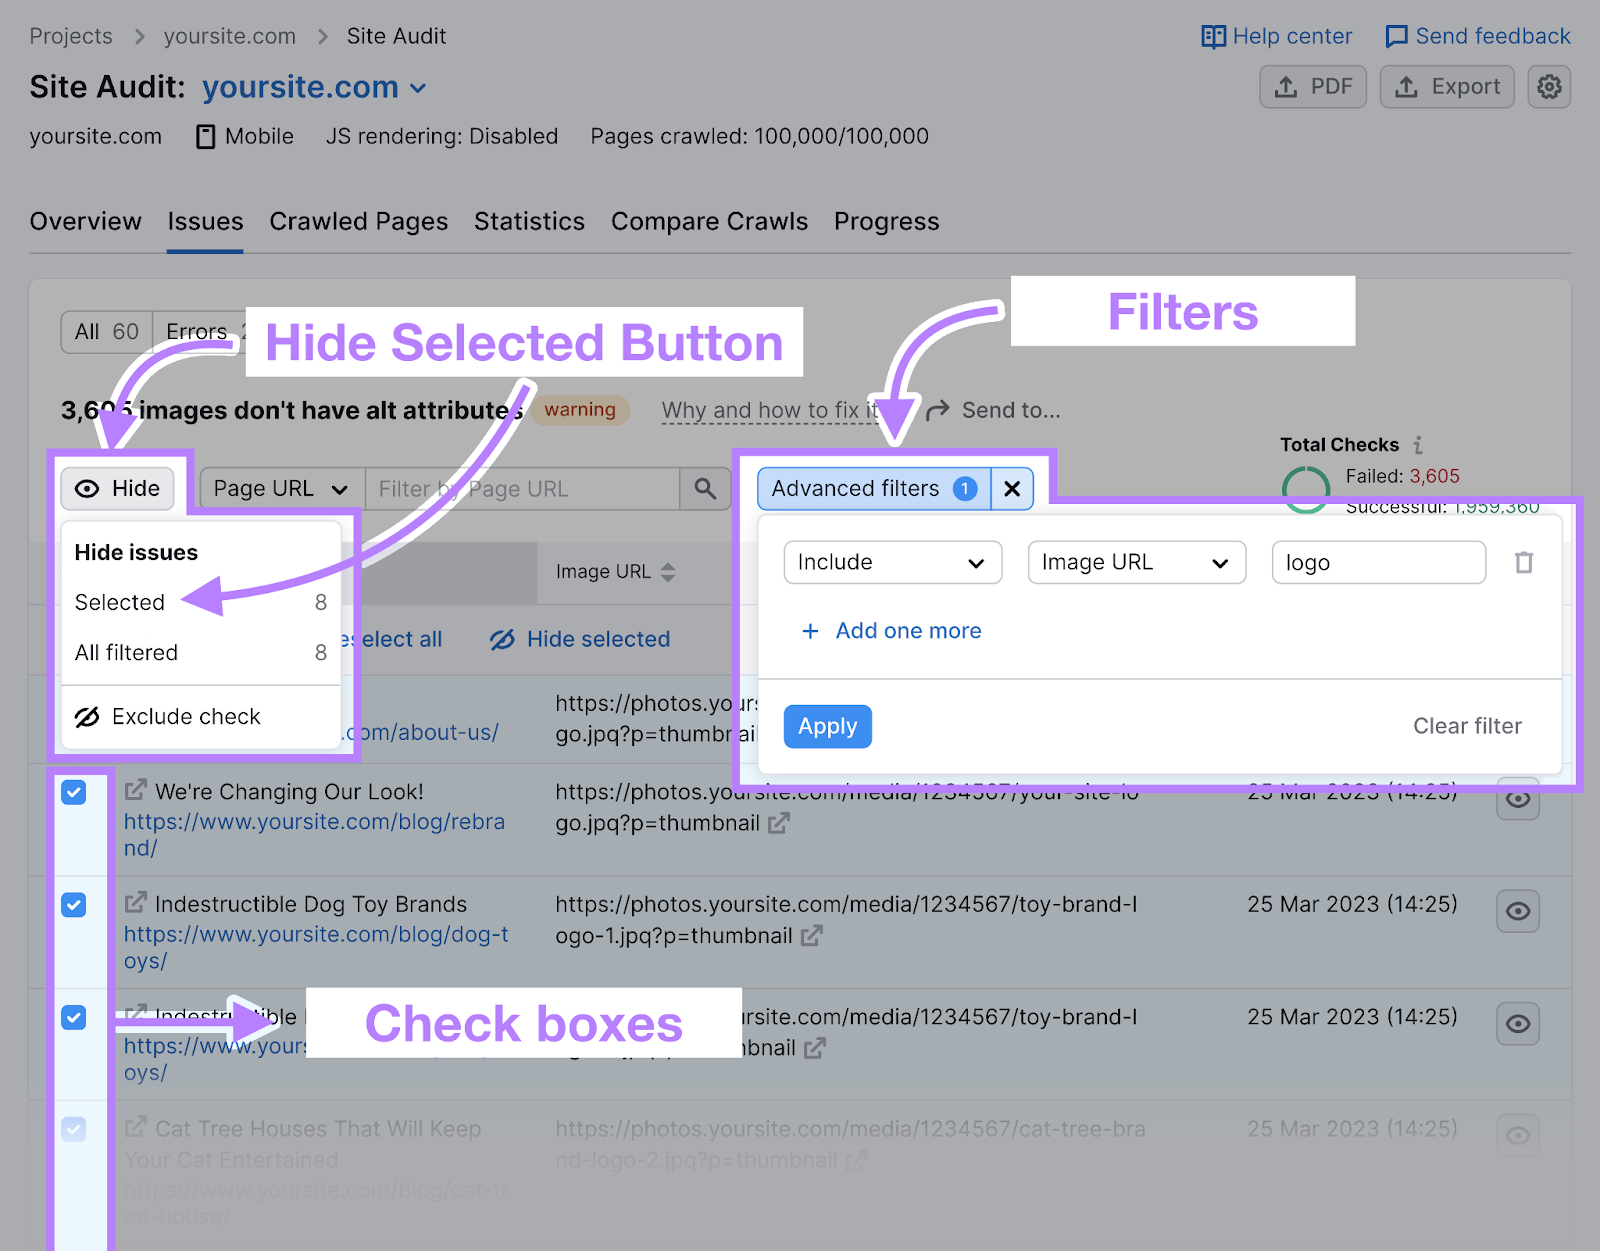Screen dimensions: 1600x1251
Task: Open Site Audit settings gear
Action: click(x=1549, y=87)
